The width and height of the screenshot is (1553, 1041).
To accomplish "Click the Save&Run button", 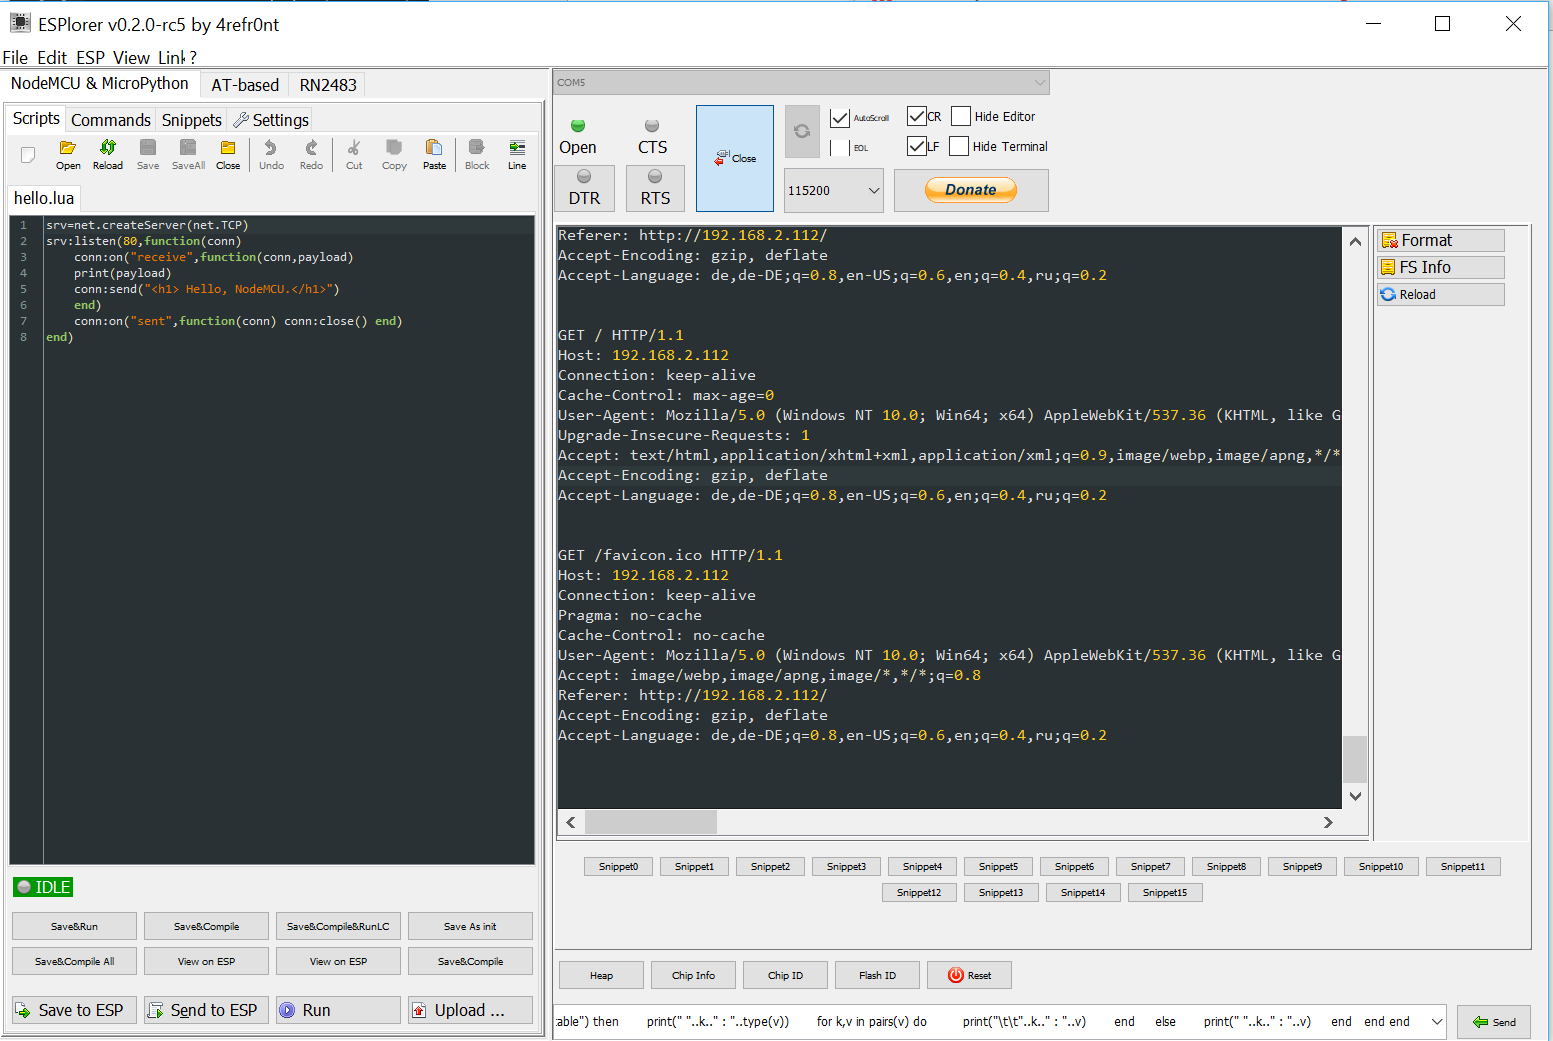I will [74, 926].
